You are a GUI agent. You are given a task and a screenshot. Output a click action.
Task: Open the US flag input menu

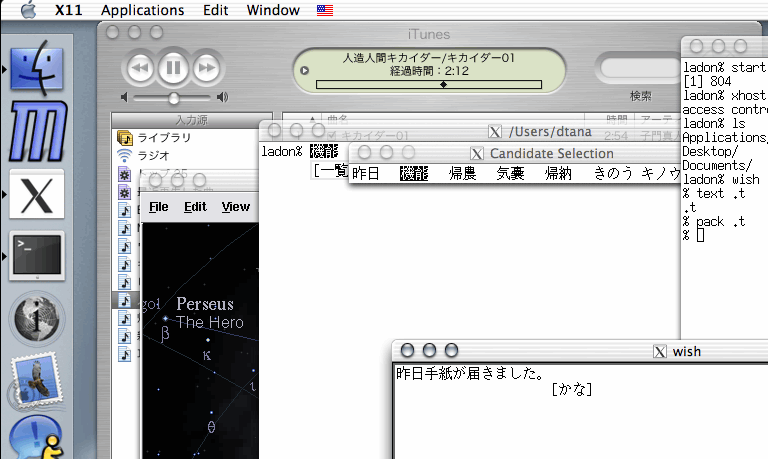[x=325, y=10]
